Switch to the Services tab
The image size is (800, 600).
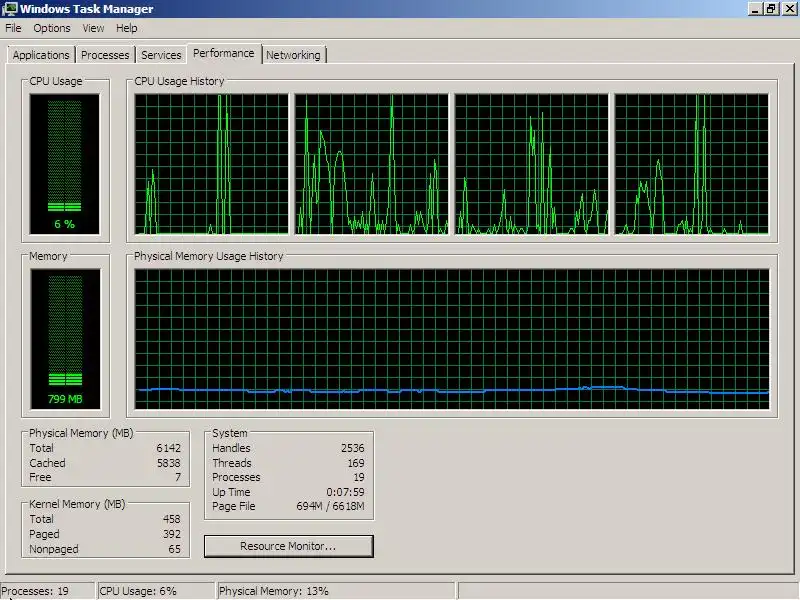pos(161,55)
